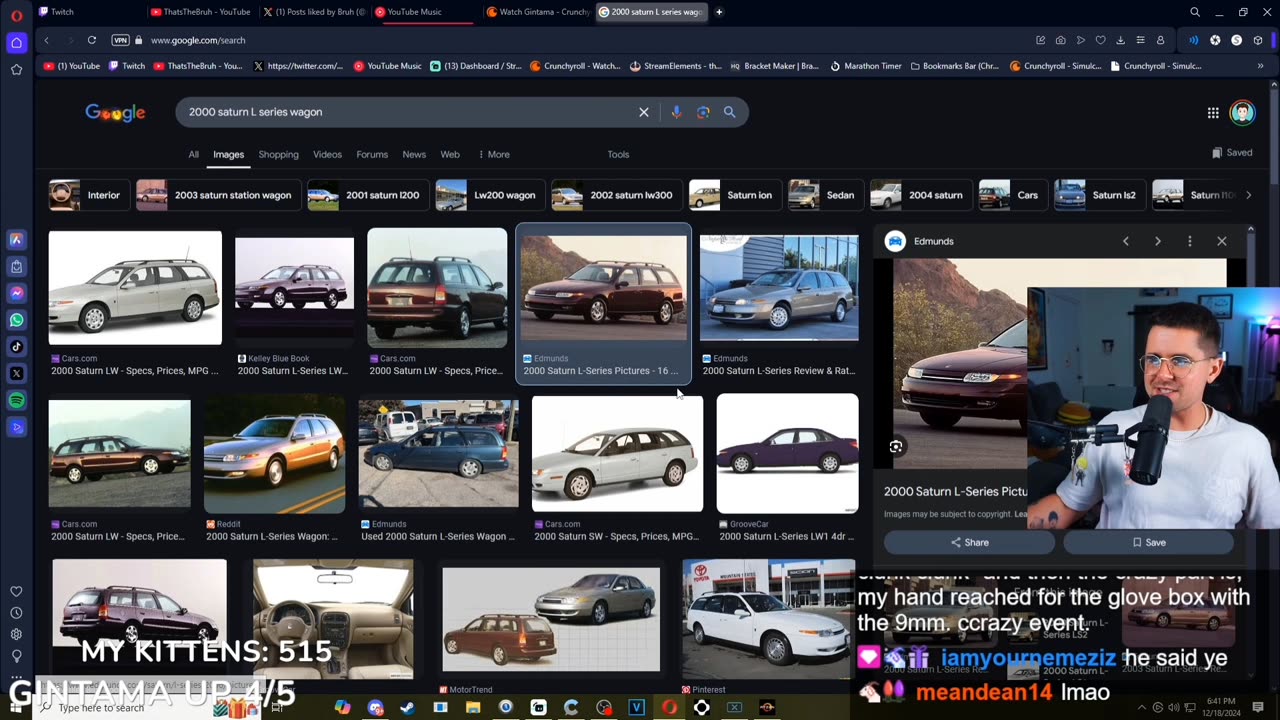Viewport: 1280px width, 720px height.
Task: Open Spotify in the sidebar
Action: 16,400
